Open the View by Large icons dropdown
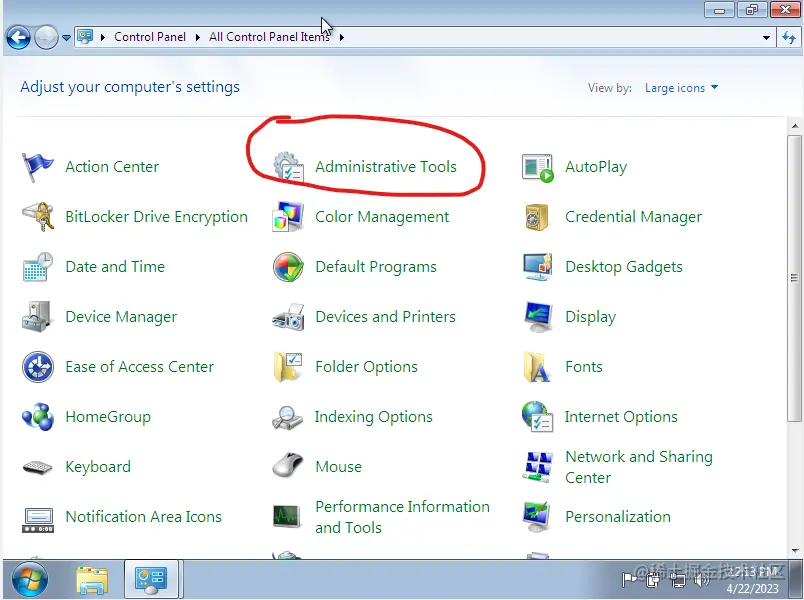The image size is (804, 600). point(681,88)
